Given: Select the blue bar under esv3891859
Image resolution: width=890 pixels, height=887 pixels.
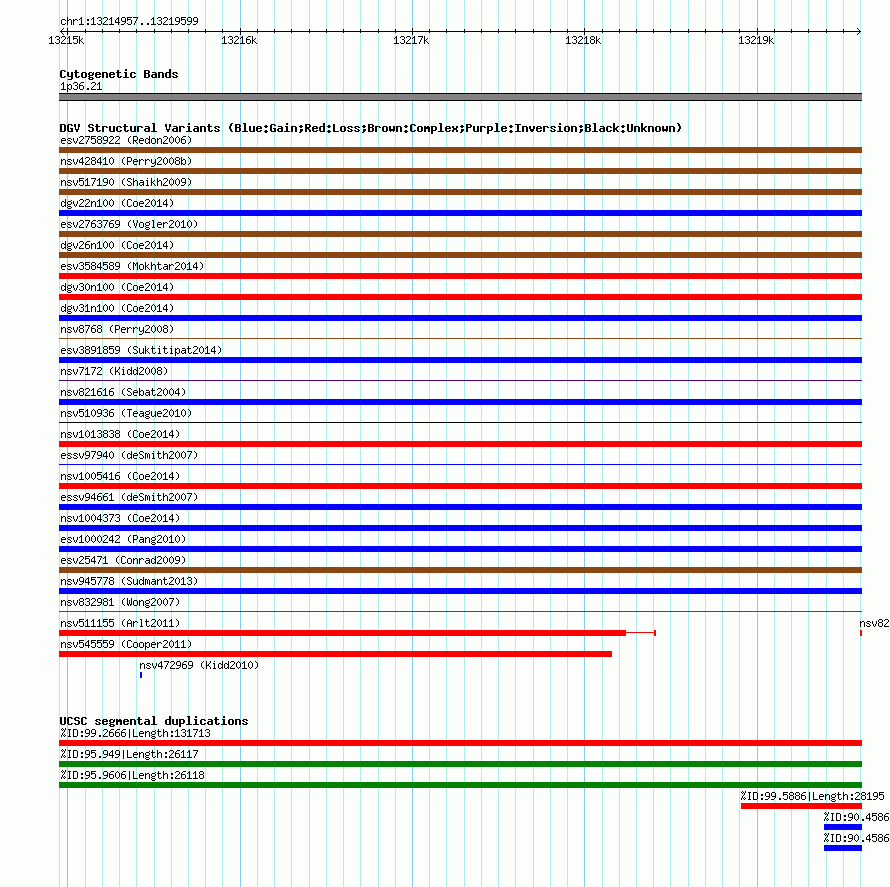Looking at the screenshot, I should click(x=460, y=360).
